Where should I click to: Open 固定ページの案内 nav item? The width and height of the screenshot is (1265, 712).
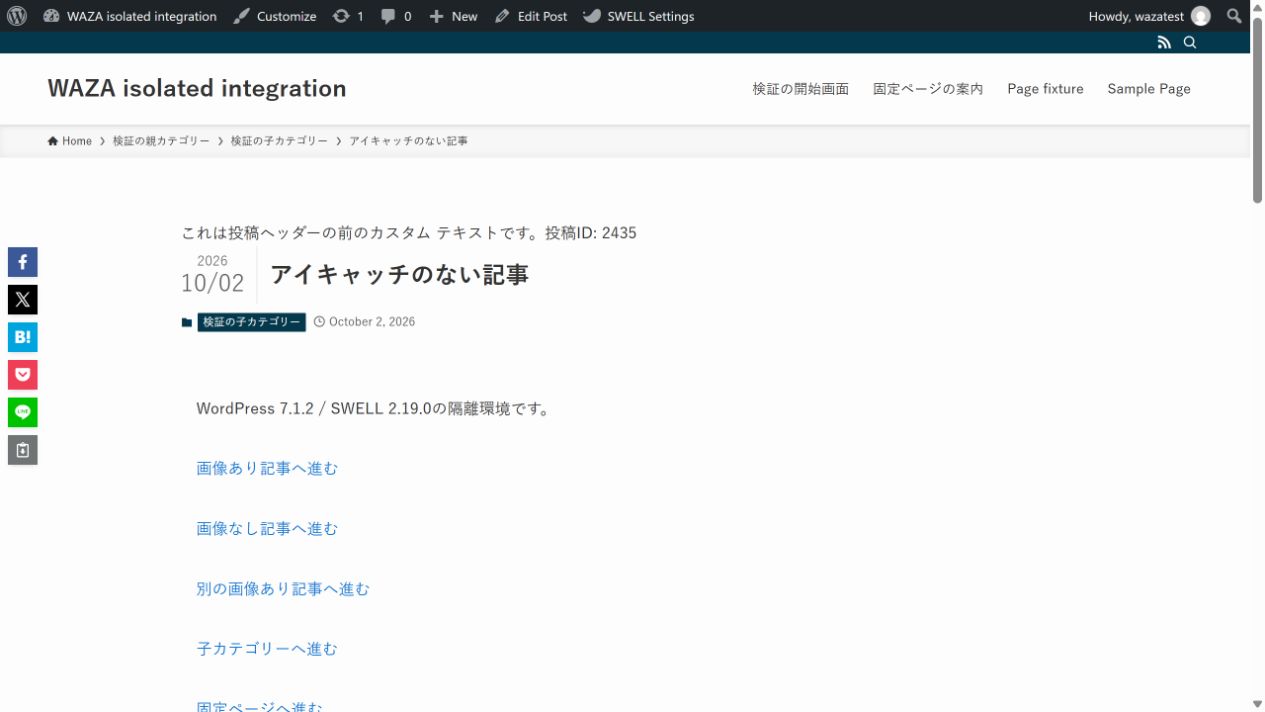(928, 89)
